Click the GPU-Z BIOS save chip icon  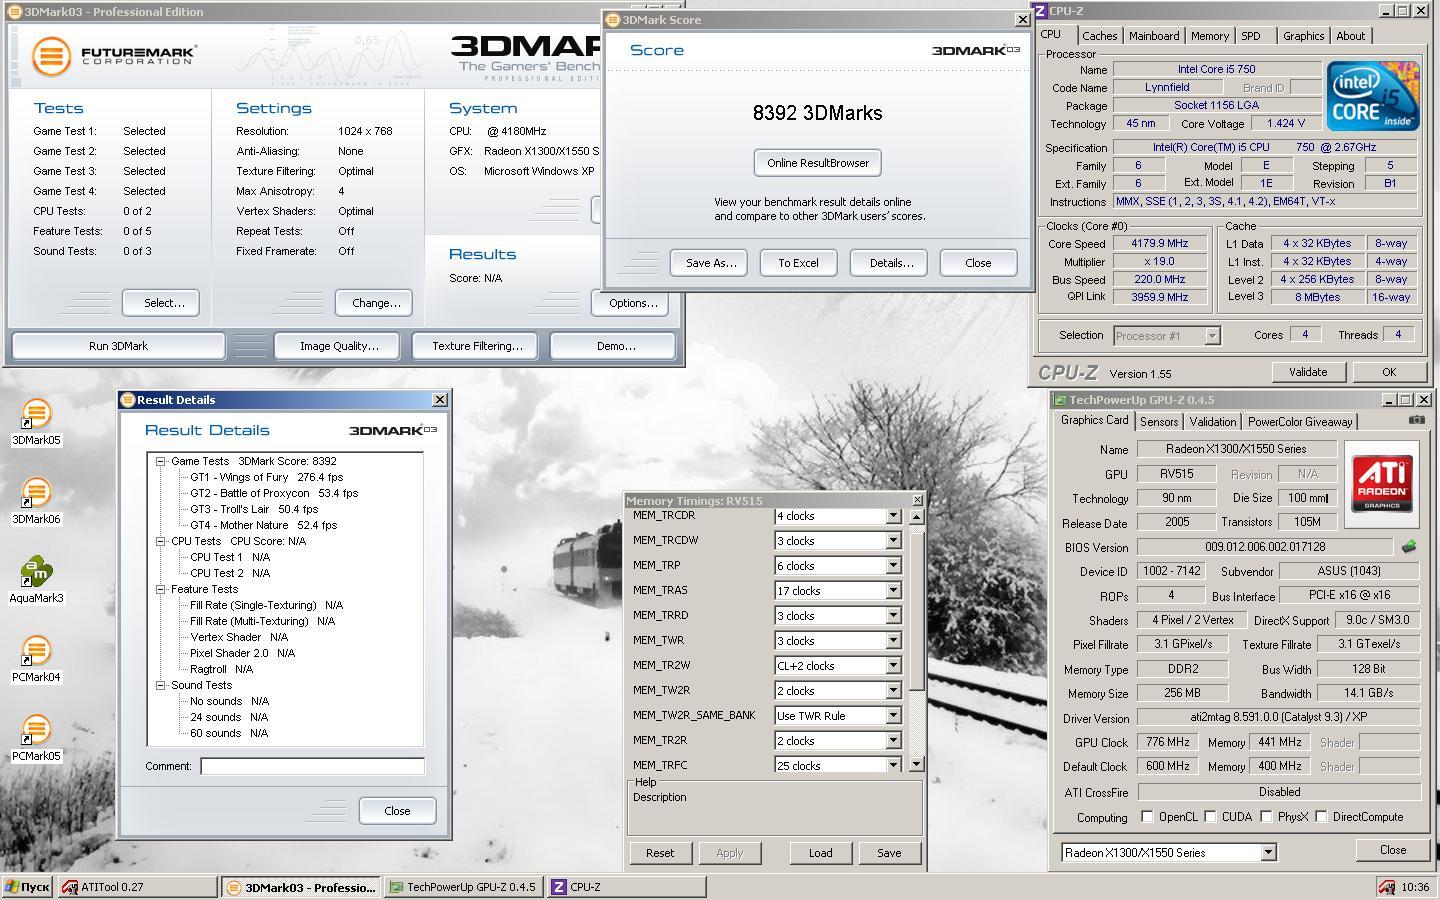tap(1409, 547)
